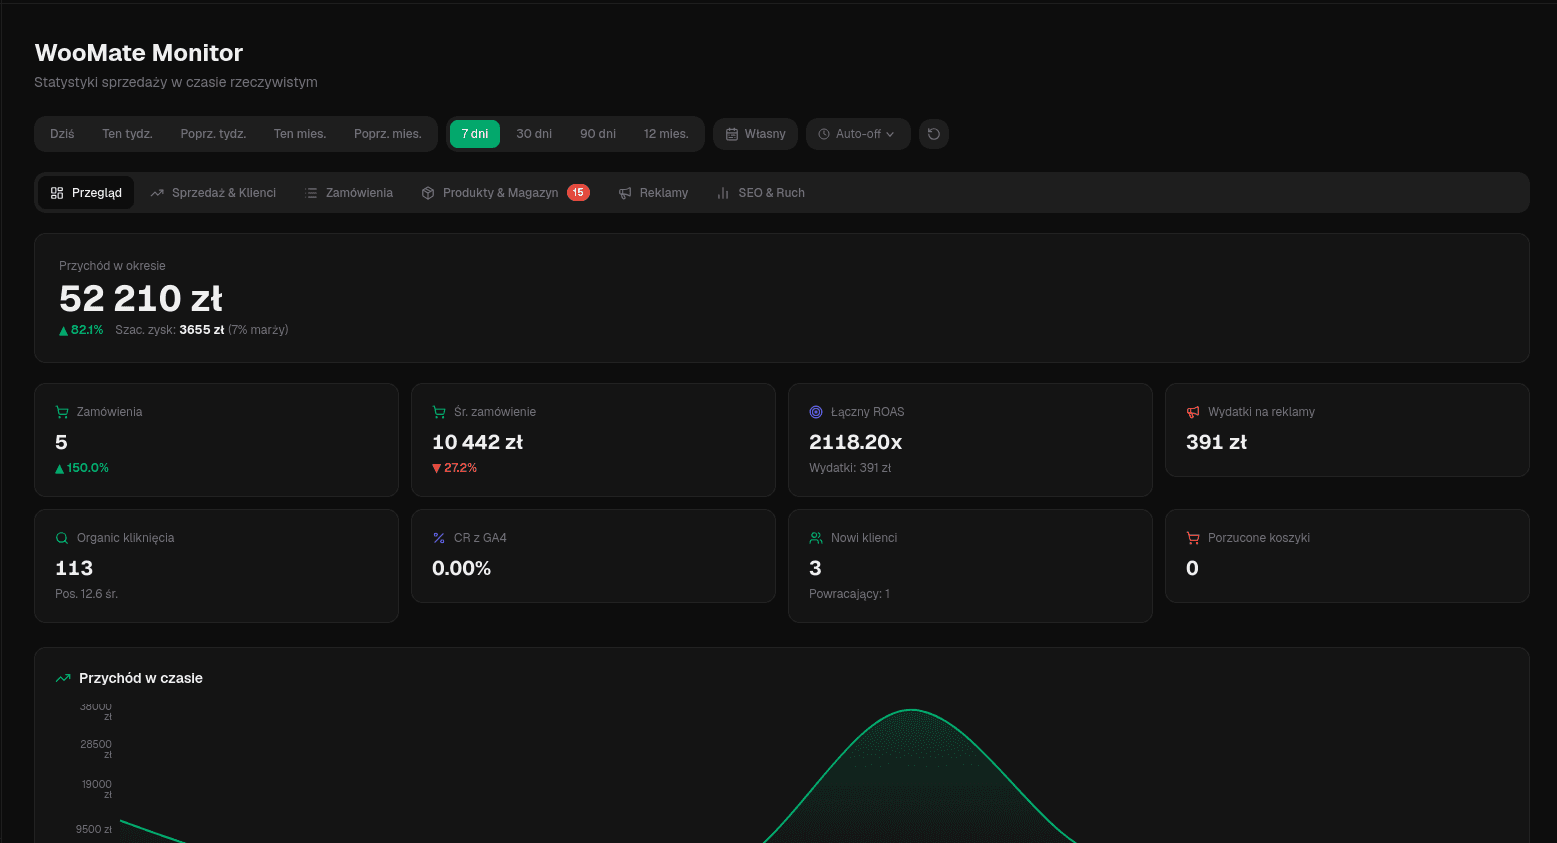Click the cart icon on Zamówienia card
Screen dimensions: 1557x843
(x=62, y=412)
